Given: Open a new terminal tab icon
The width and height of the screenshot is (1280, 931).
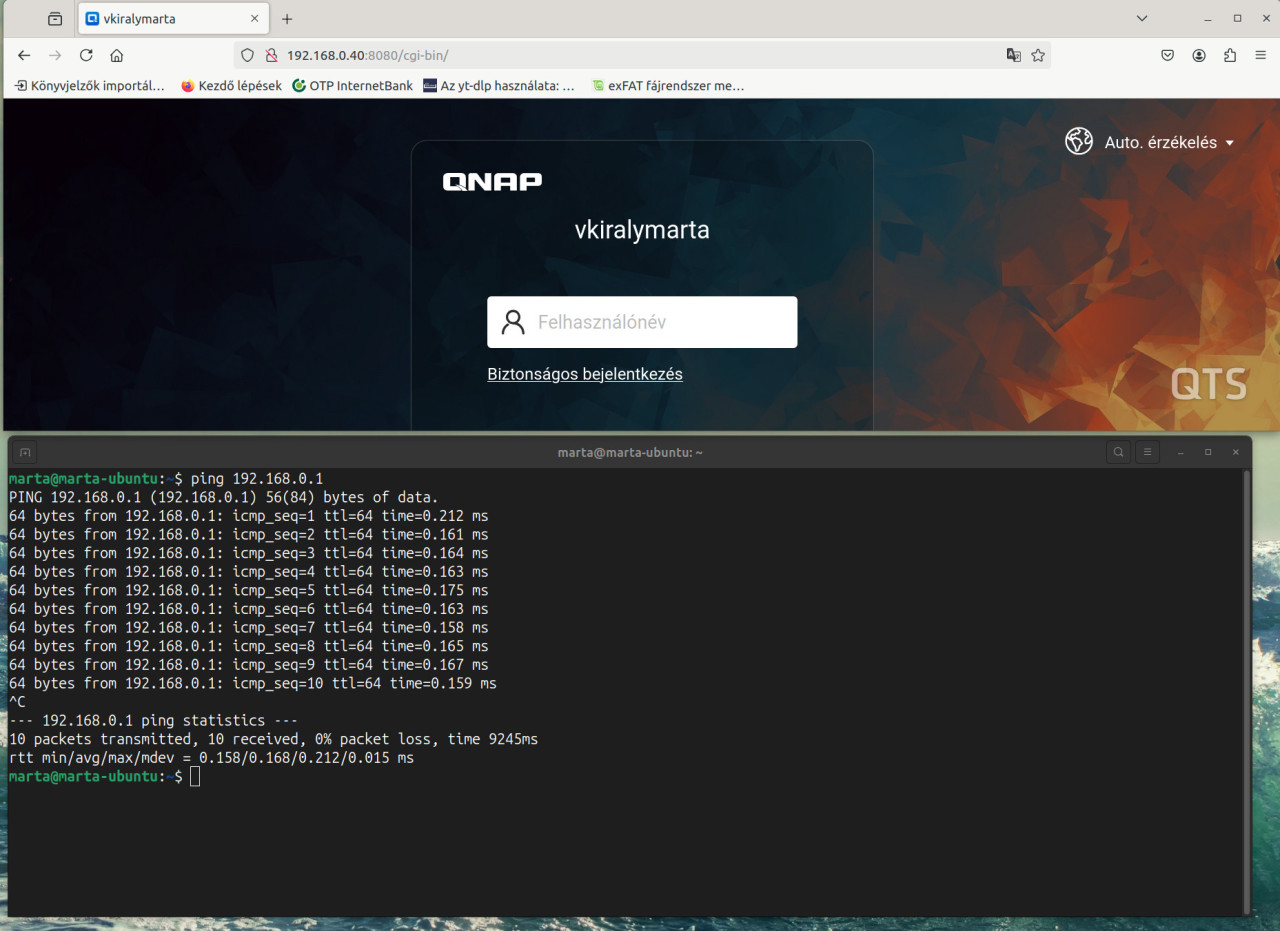Looking at the screenshot, I should click(25, 452).
